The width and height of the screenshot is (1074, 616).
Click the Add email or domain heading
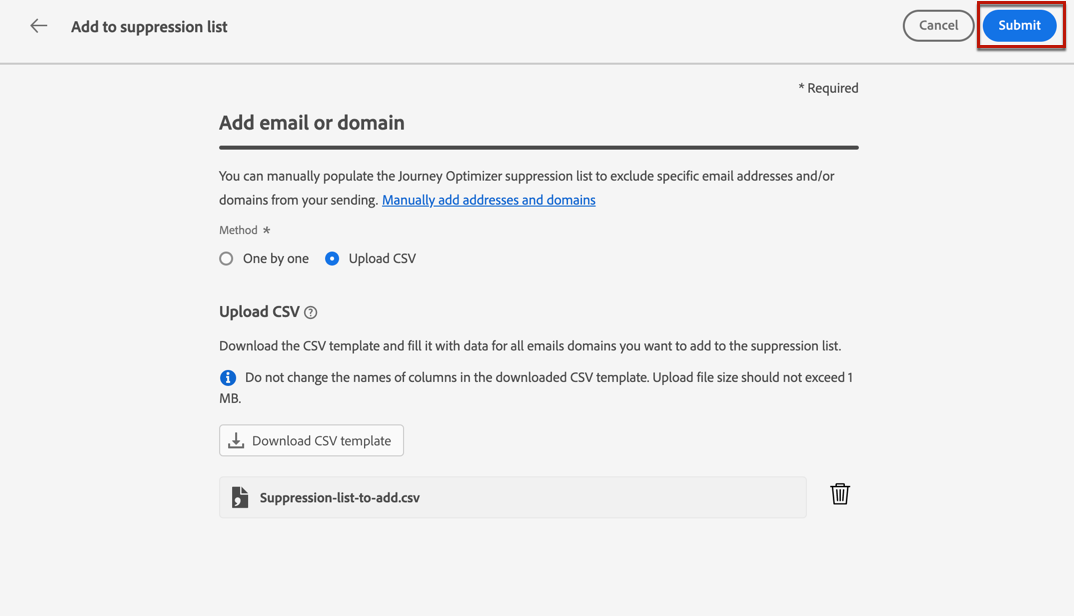coord(312,123)
